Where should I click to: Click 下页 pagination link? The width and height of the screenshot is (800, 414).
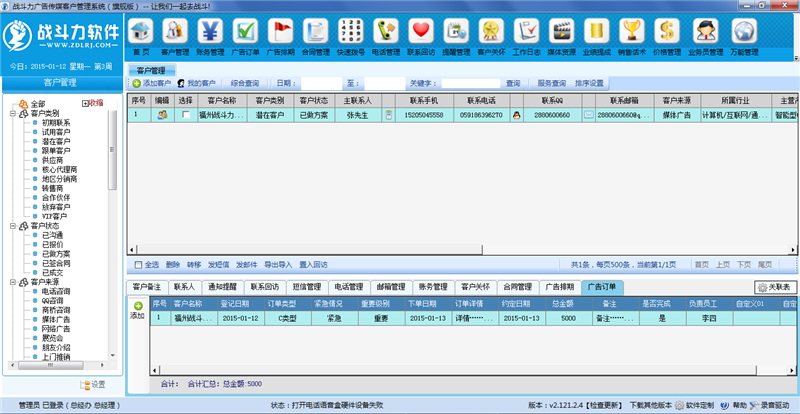tap(743, 265)
